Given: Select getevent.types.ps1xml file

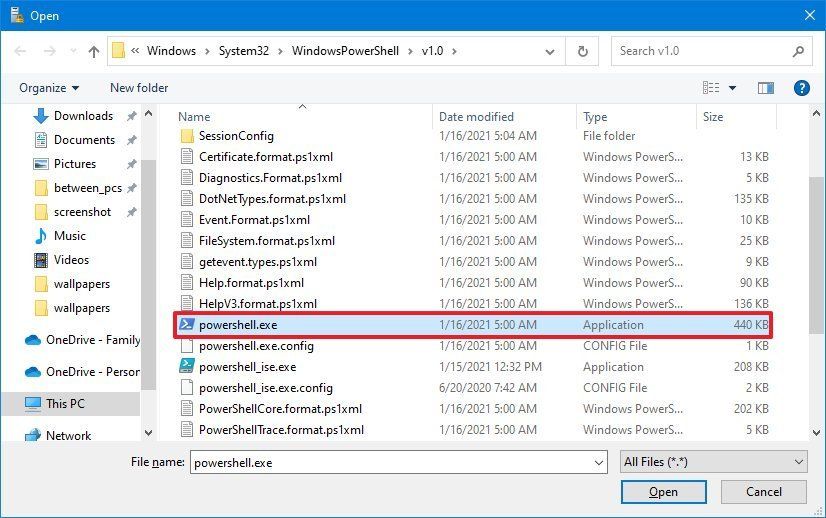Looking at the screenshot, I should click(258, 262).
